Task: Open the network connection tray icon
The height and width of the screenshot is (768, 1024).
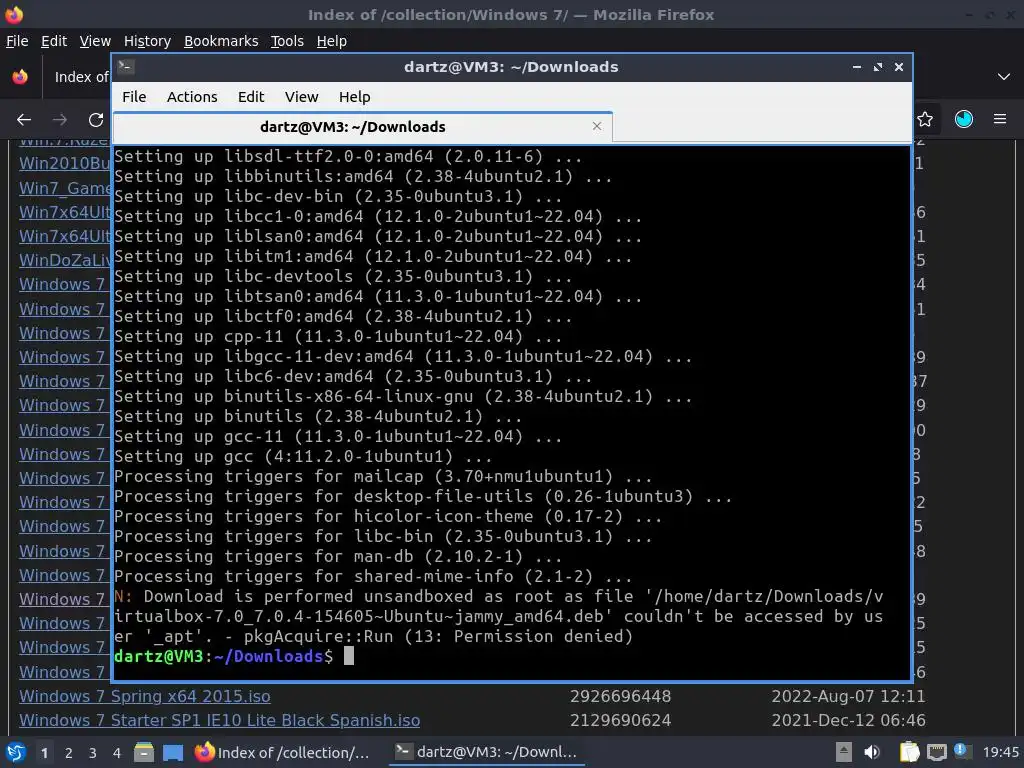Action: click(x=936, y=752)
